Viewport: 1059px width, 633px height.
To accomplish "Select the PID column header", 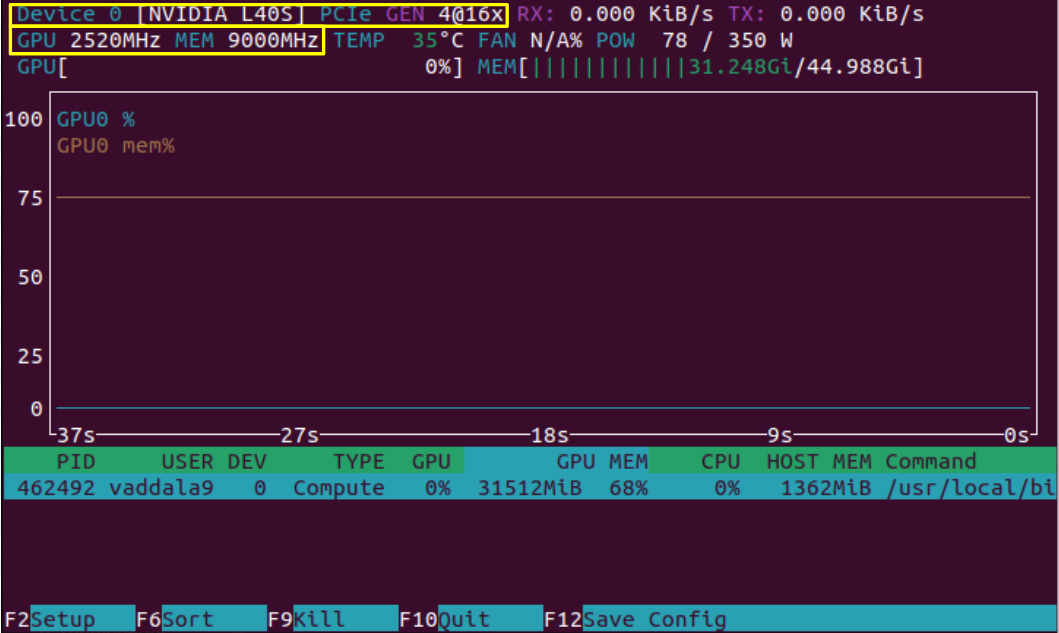I will 75,461.
